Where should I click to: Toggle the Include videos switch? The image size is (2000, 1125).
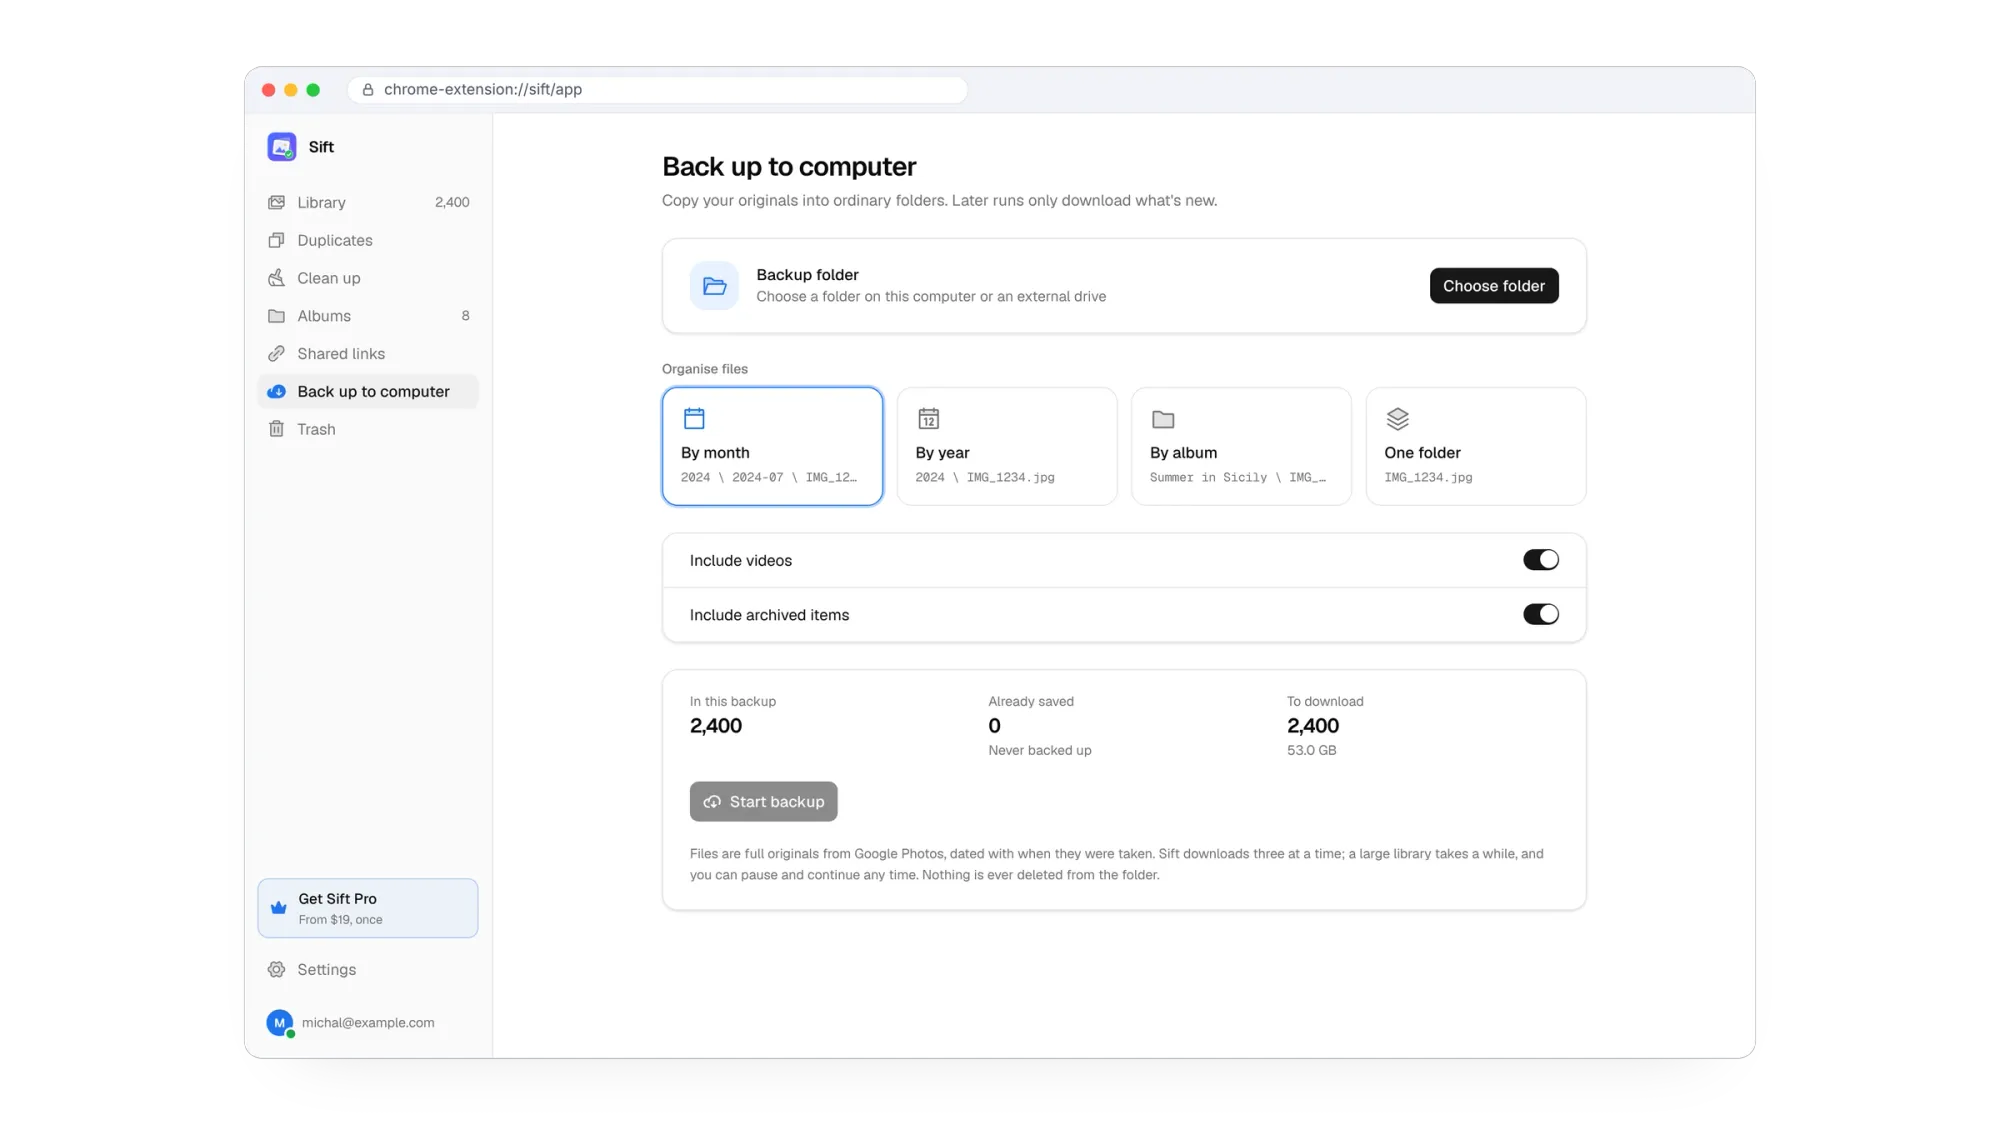pos(1540,560)
